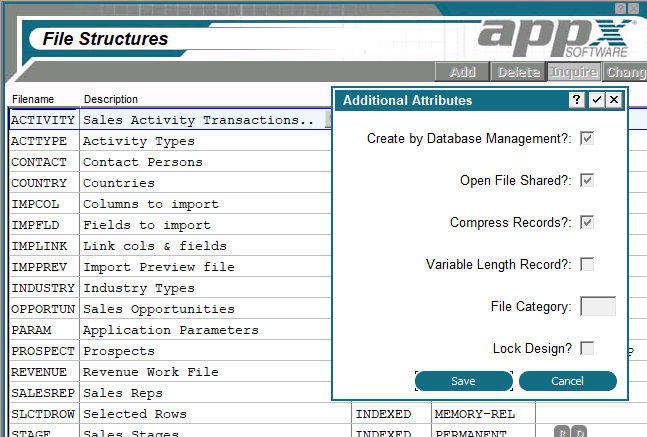
Task: Accept with the checkmark title-bar icon
Action: 597,100
